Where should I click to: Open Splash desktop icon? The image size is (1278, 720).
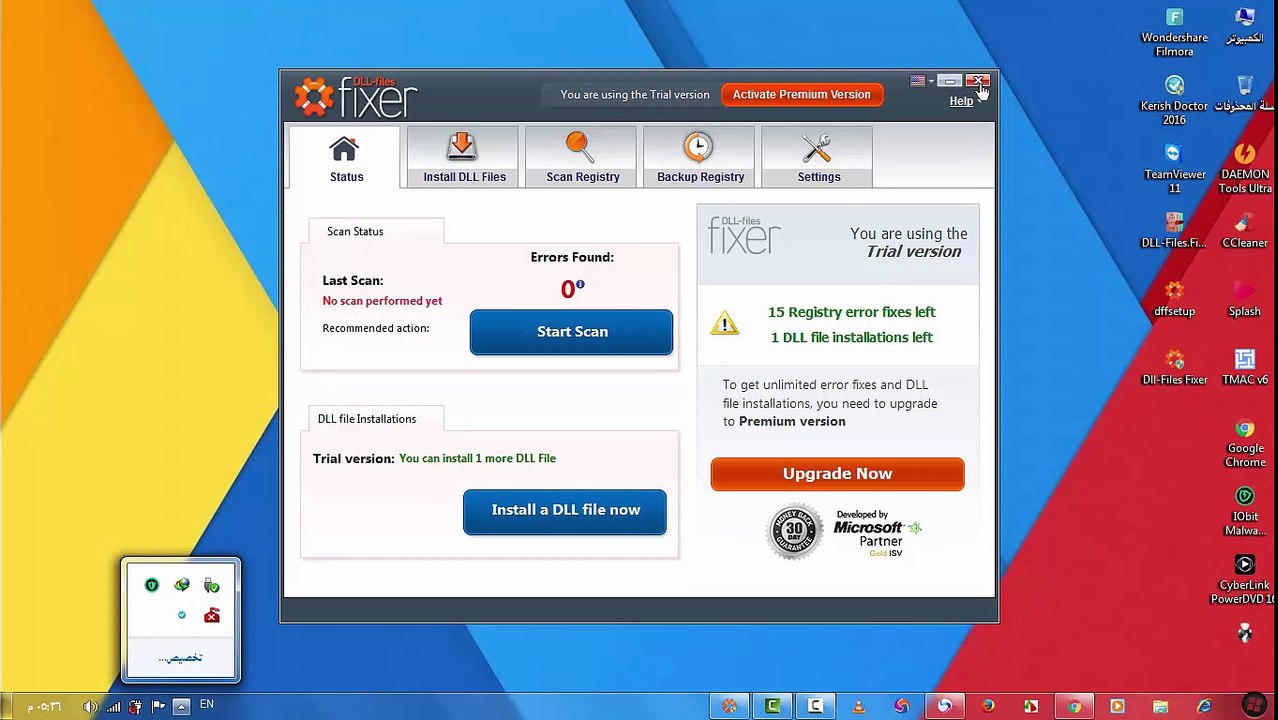[x=1245, y=298]
